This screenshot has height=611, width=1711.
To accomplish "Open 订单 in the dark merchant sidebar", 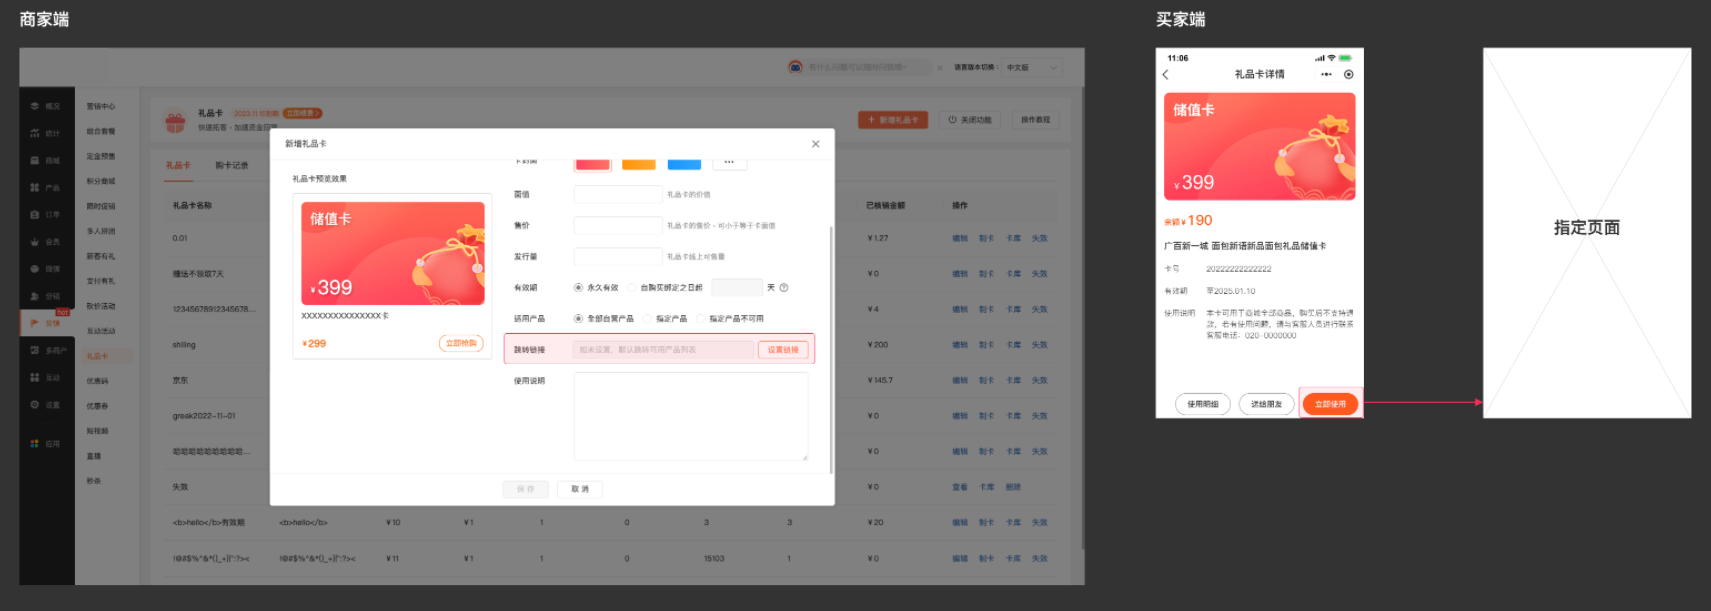I will tap(46, 214).
